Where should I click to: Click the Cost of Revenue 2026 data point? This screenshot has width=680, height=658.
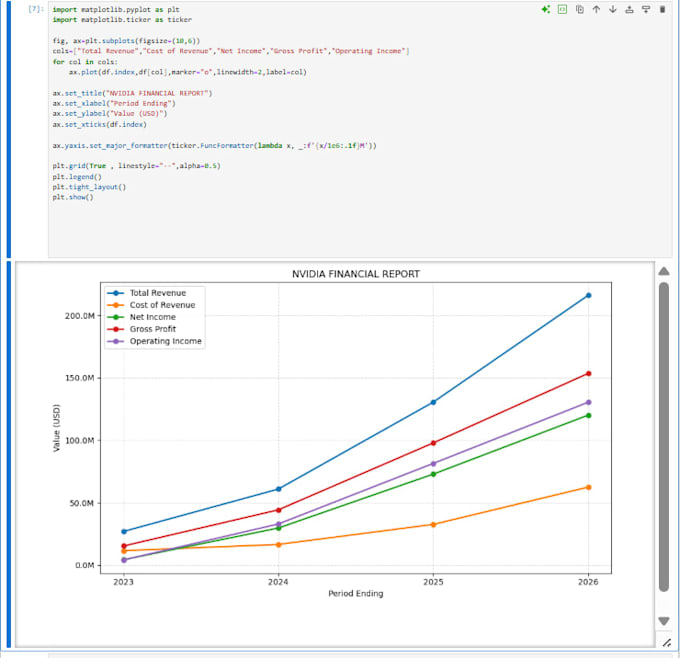(x=588, y=488)
